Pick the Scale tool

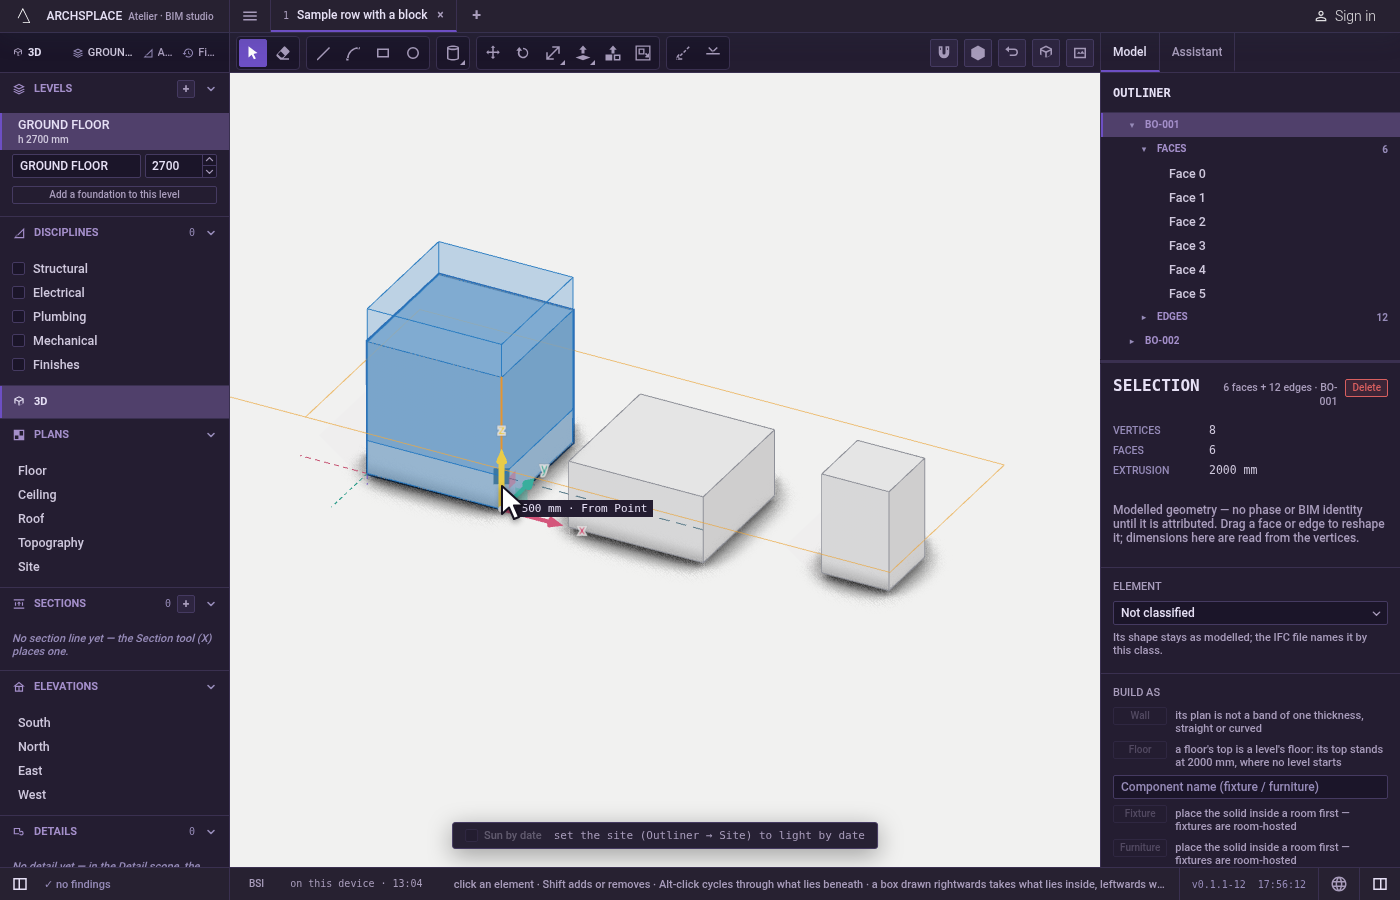click(x=553, y=53)
